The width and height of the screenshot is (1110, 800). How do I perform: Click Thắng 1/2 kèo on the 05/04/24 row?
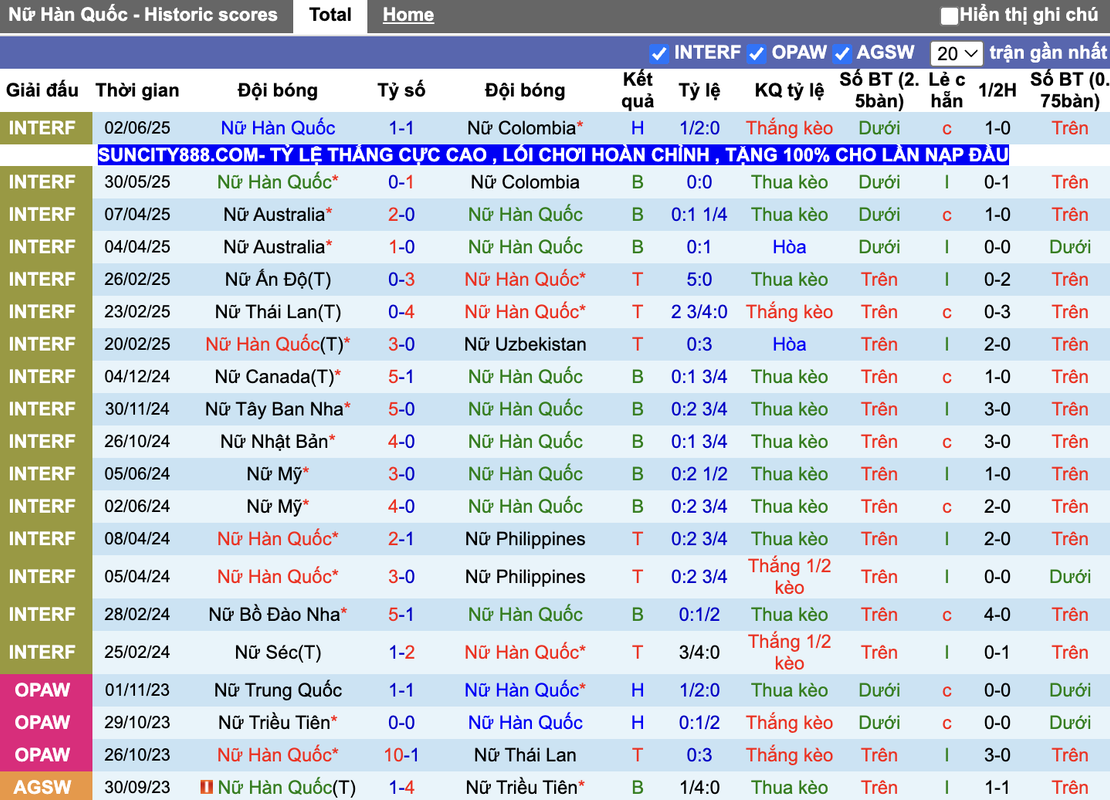pyautogui.click(x=789, y=577)
